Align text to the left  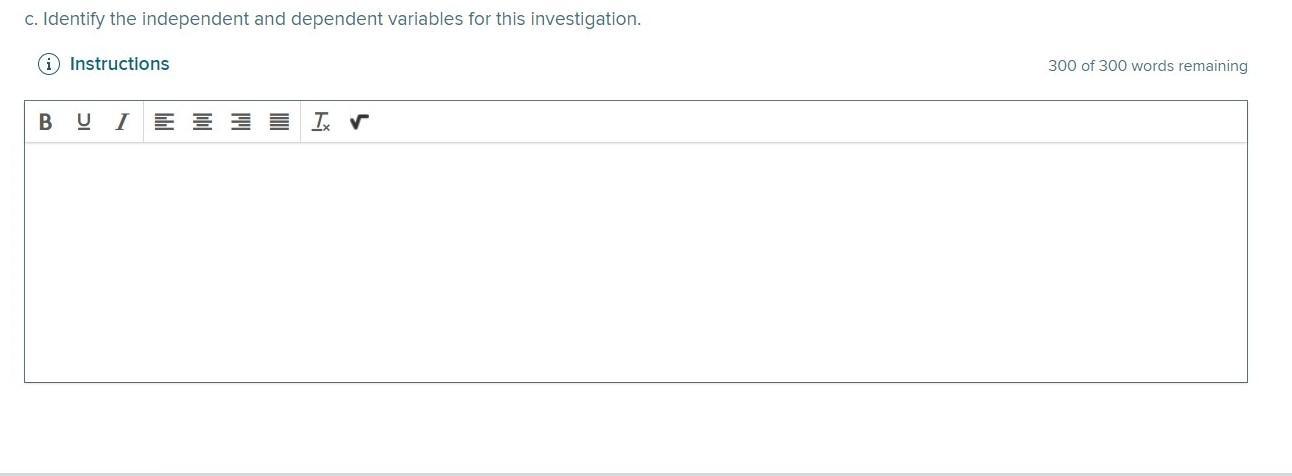tap(164, 122)
